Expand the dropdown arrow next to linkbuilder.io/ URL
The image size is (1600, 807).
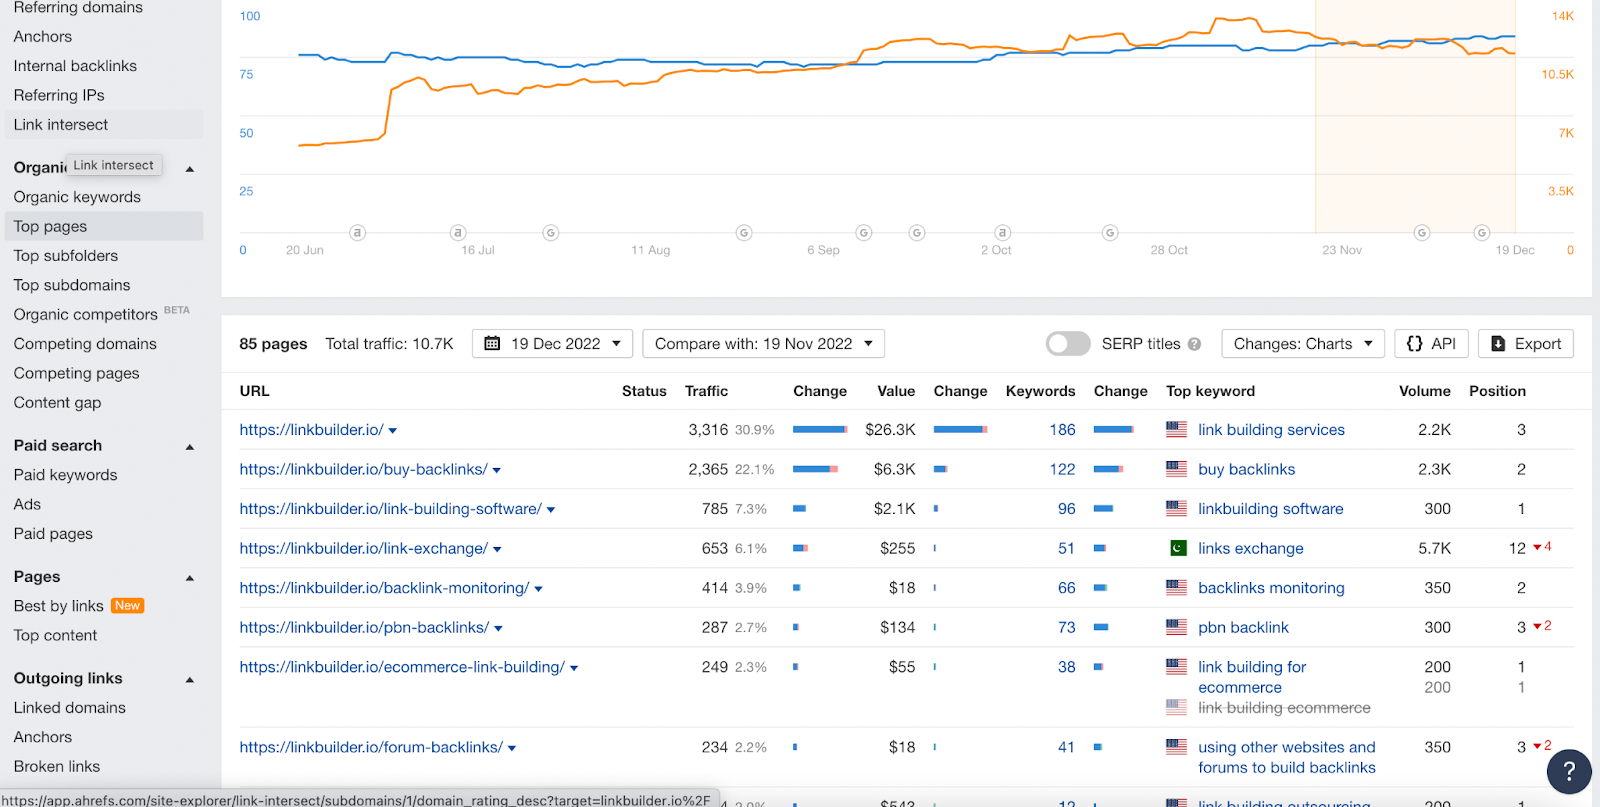point(393,431)
